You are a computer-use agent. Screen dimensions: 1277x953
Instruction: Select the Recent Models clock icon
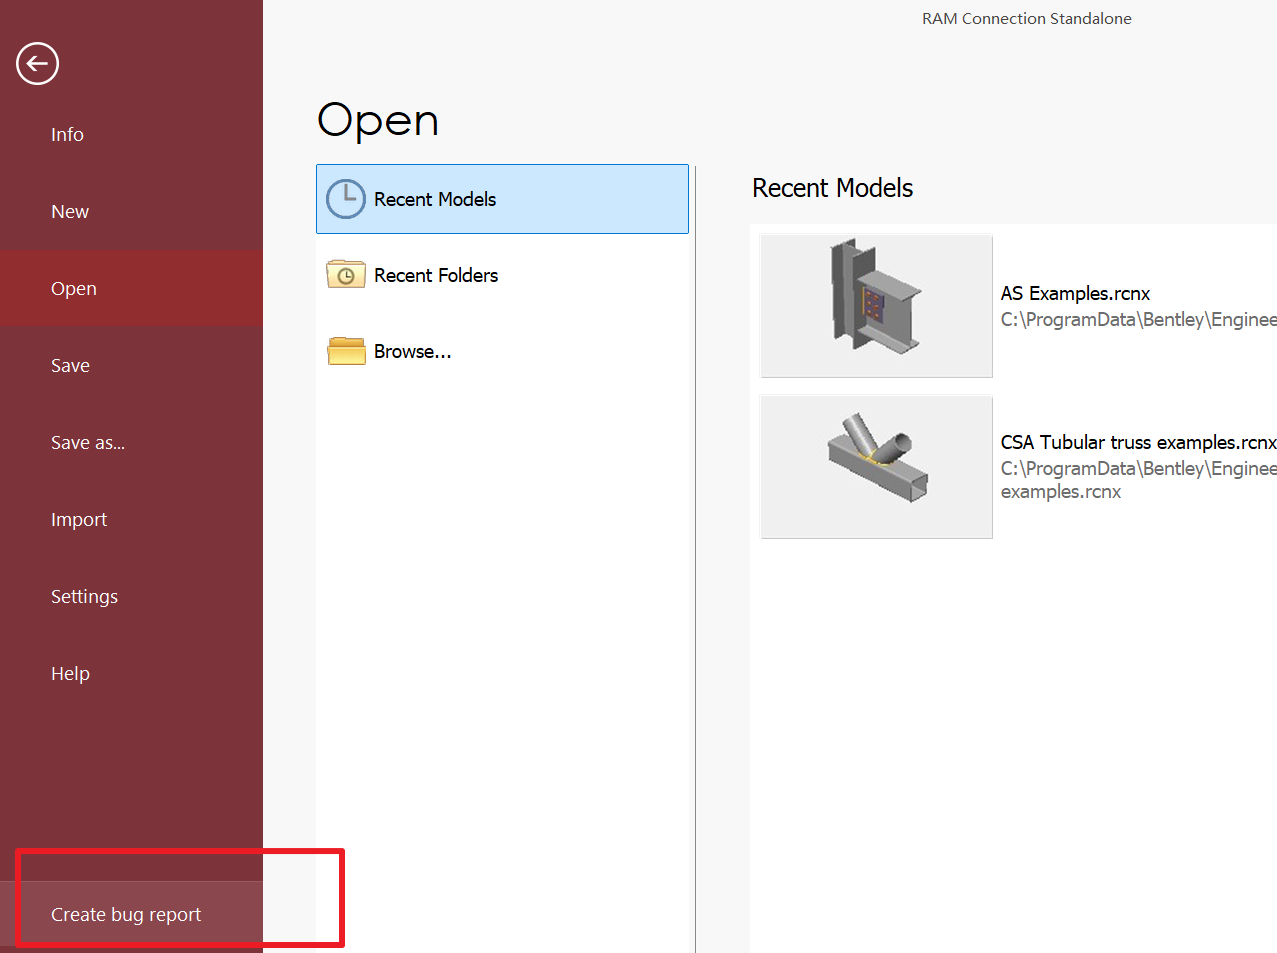(346, 199)
